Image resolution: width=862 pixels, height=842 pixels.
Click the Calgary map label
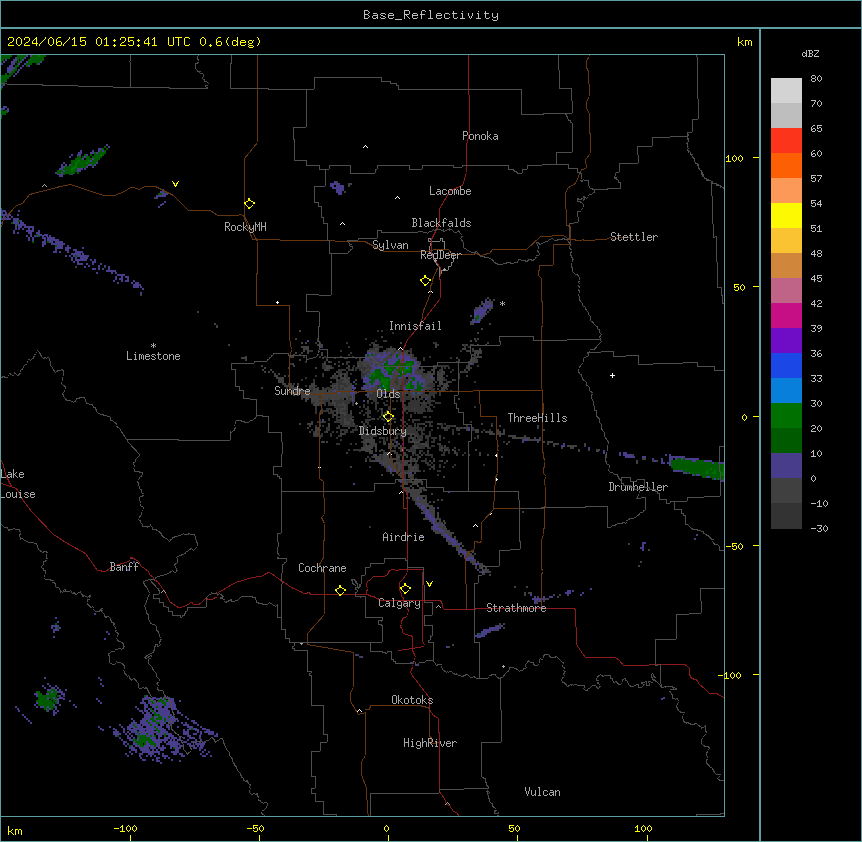(x=399, y=603)
